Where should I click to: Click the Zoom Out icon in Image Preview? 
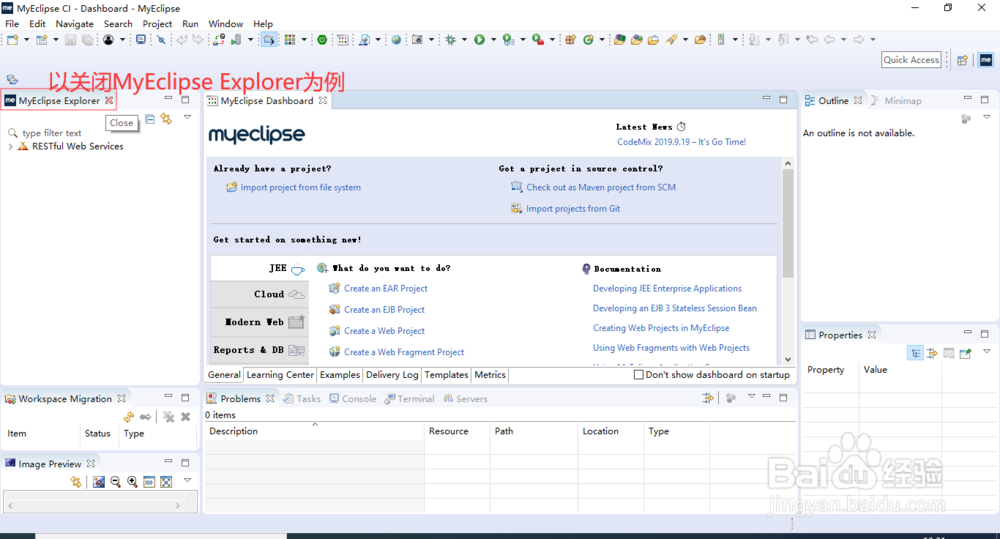click(x=115, y=482)
